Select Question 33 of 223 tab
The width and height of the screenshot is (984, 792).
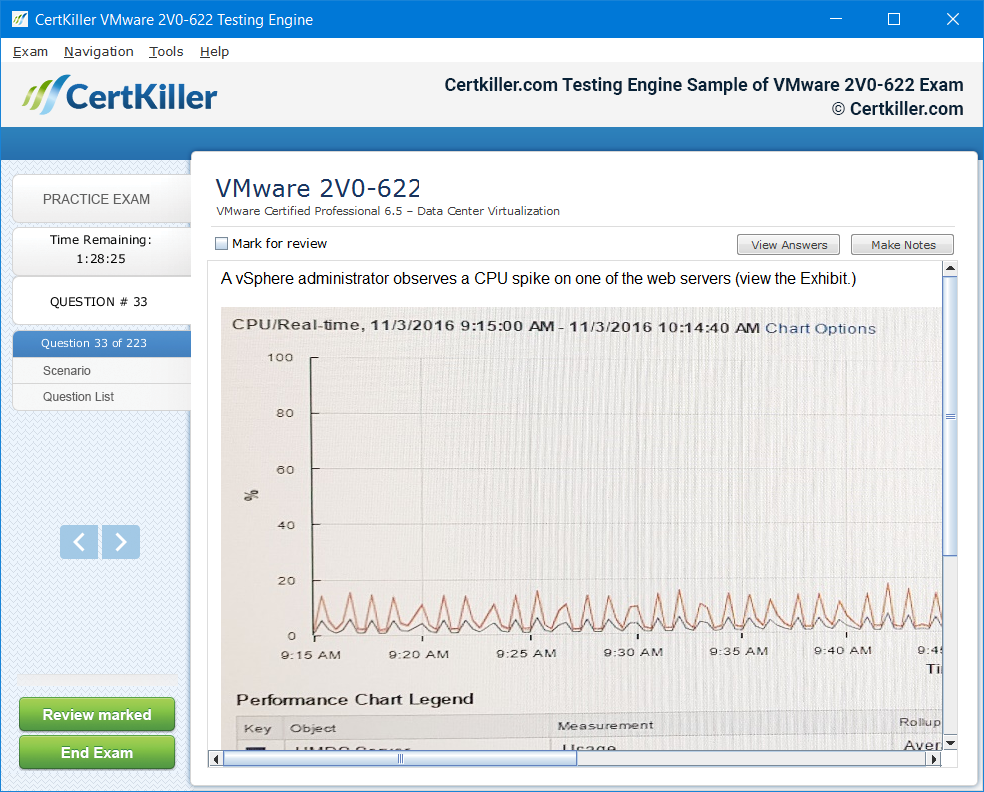click(102, 343)
